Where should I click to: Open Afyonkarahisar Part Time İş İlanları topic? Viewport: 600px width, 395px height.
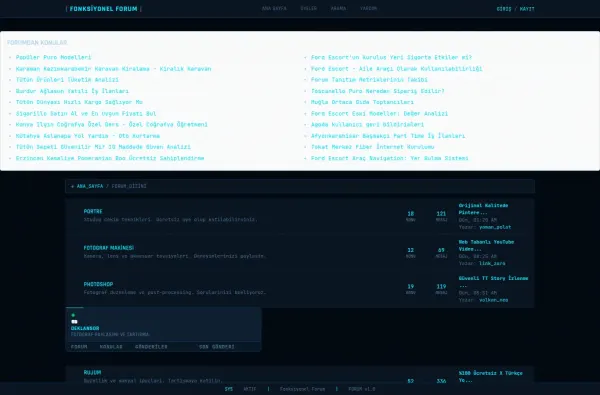[388, 136]
